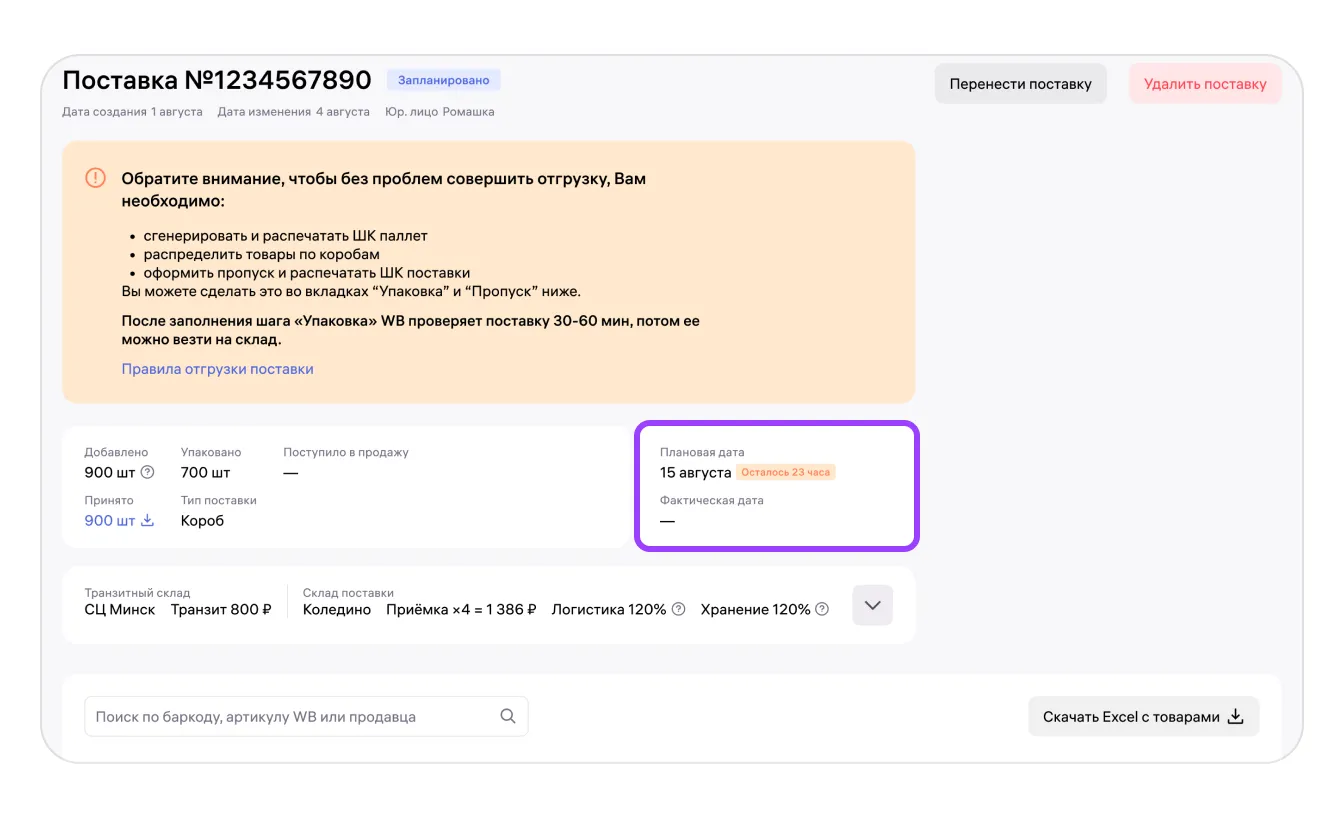Focus the barcode or article search field
The width and height of the screenshot is (1344, 818).
(x=306, y=716)
